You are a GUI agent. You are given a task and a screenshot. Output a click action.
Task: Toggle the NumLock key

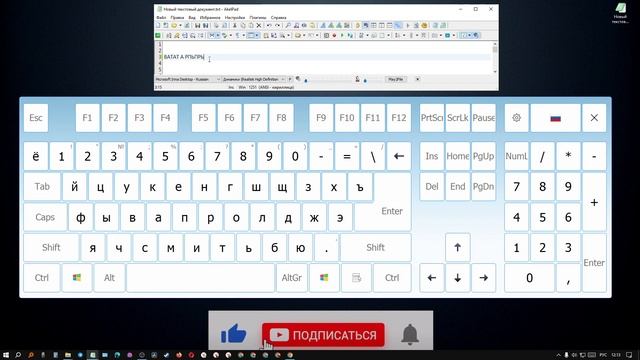[x=516, y=156]
